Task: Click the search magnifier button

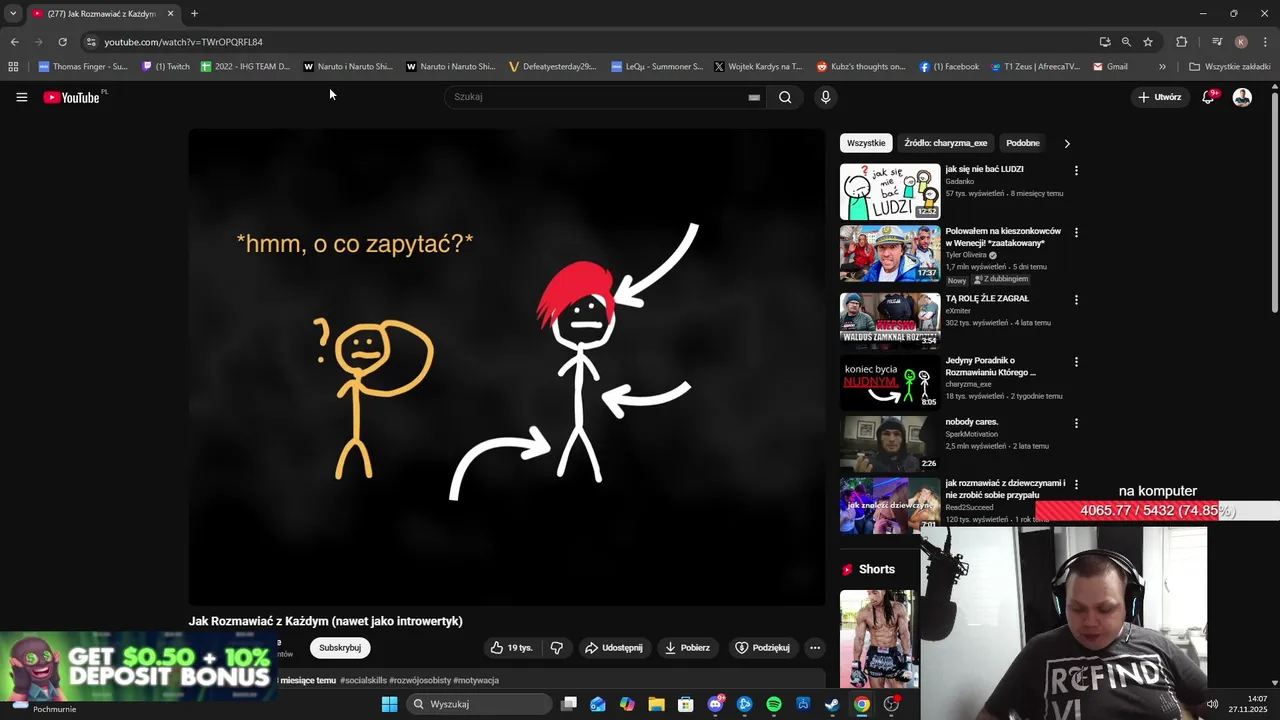Action: (x=785, y=97)
